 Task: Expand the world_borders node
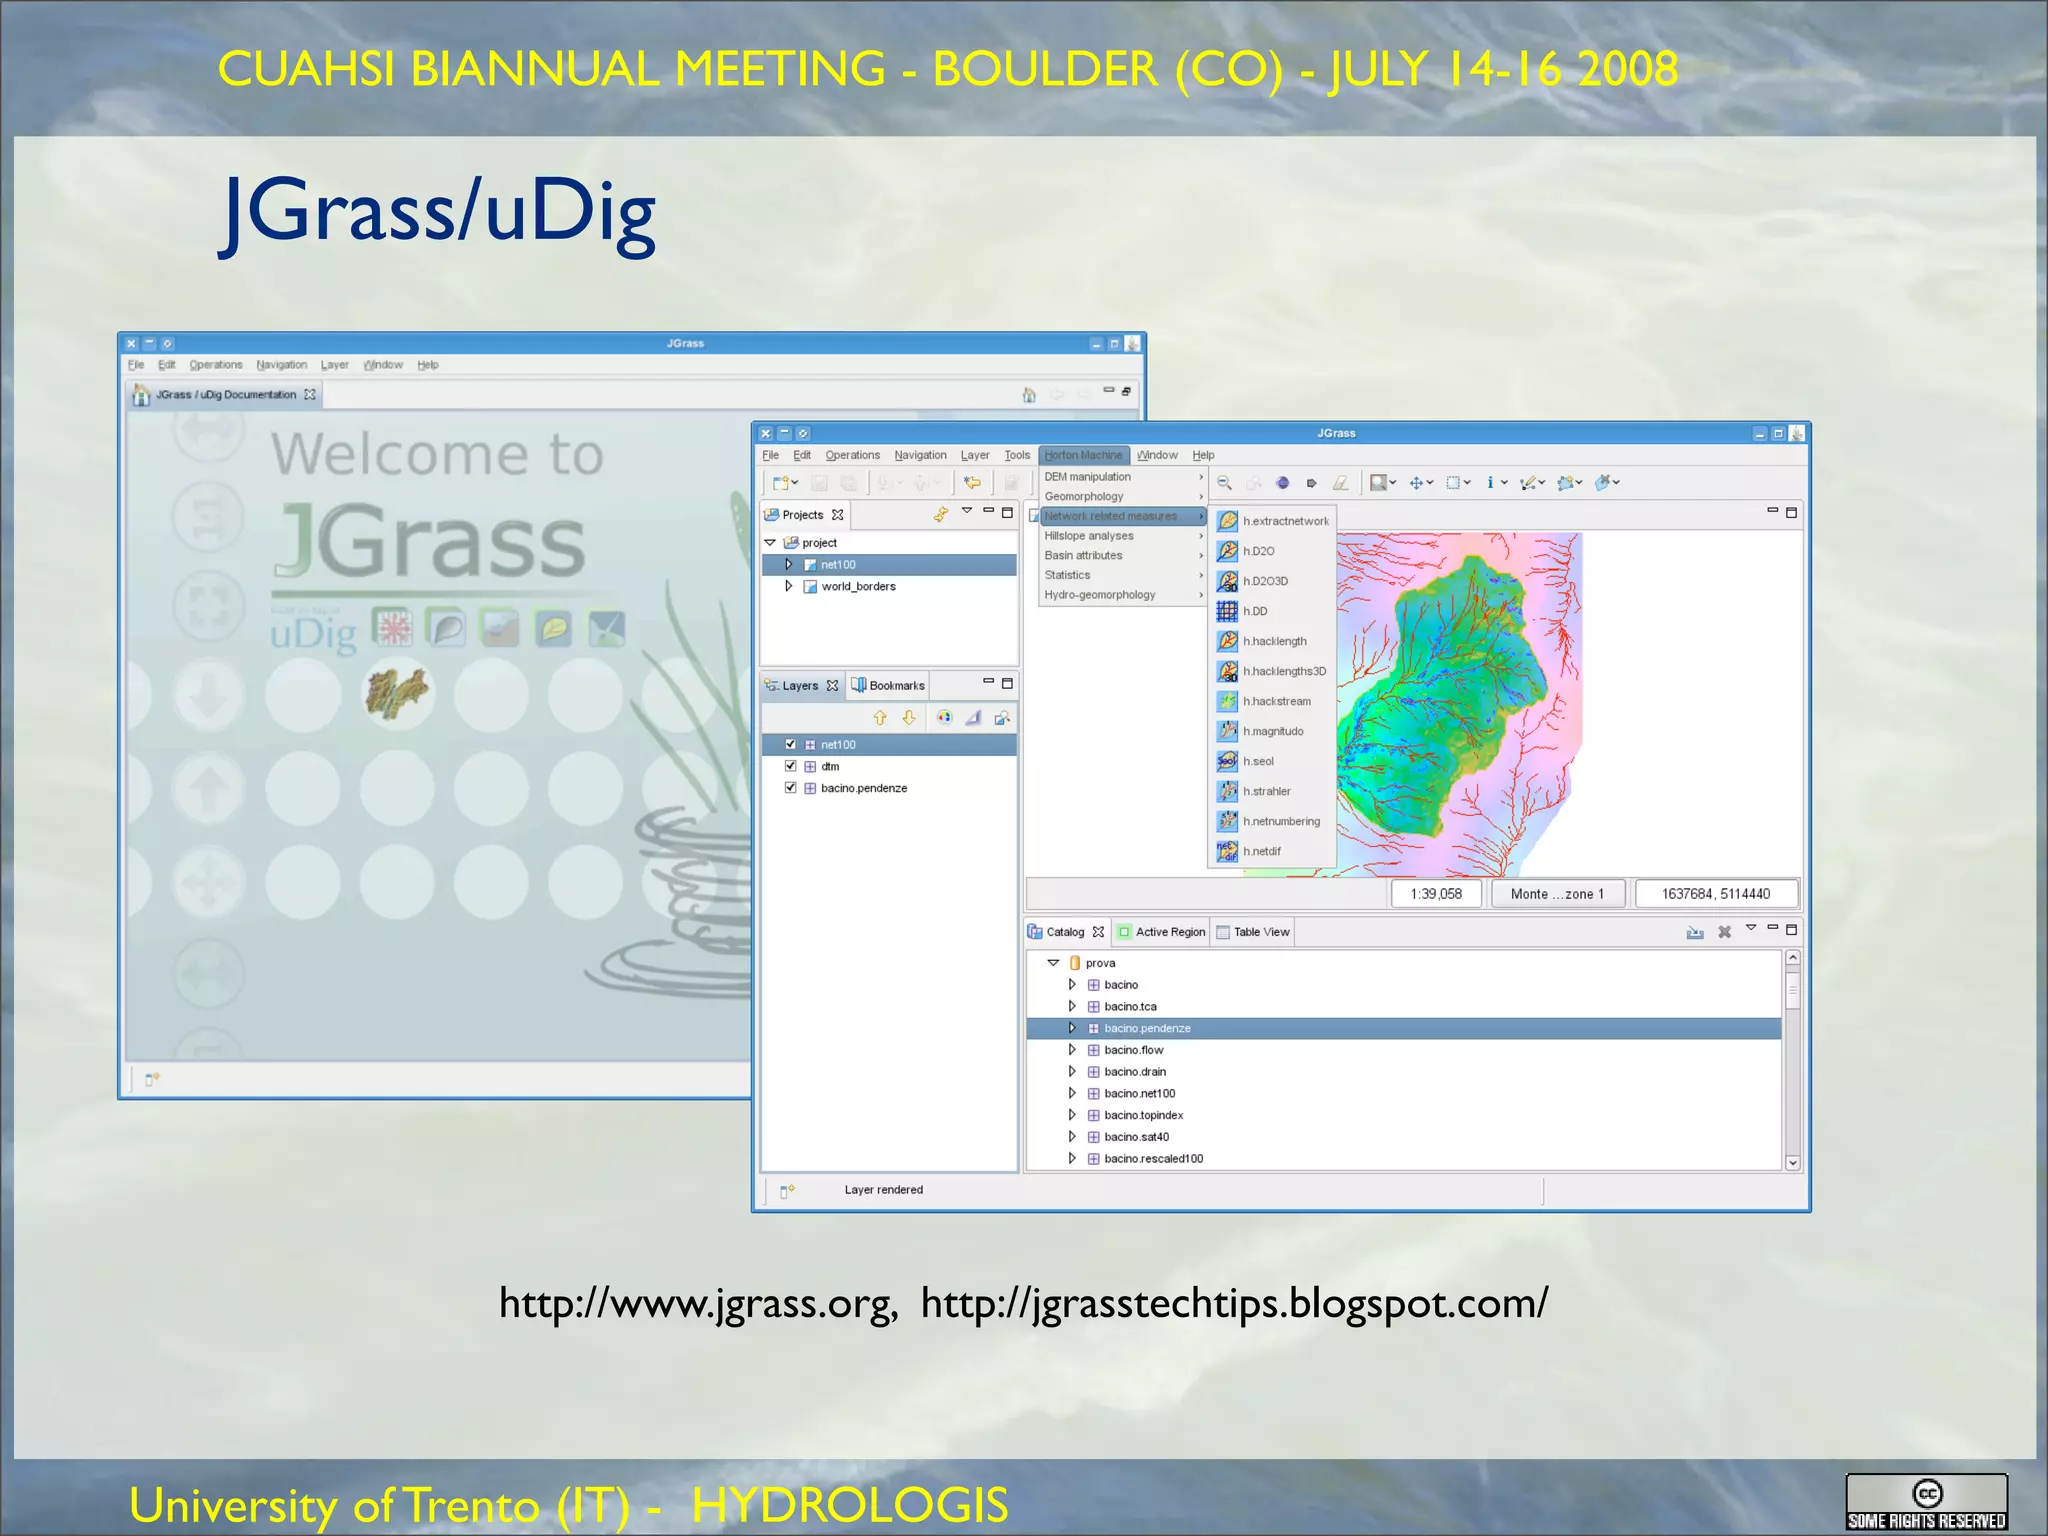coord(788,587)
